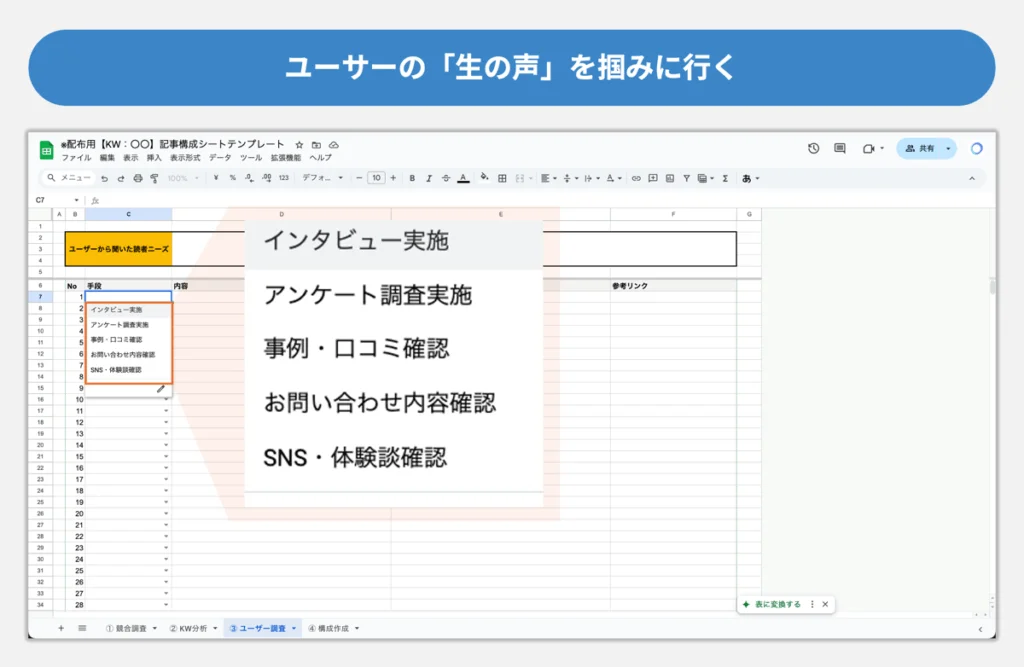The height and width of the screenshot is (667, 1024).
Task: Open version history clock icon
Action: [x=813, y=148]
